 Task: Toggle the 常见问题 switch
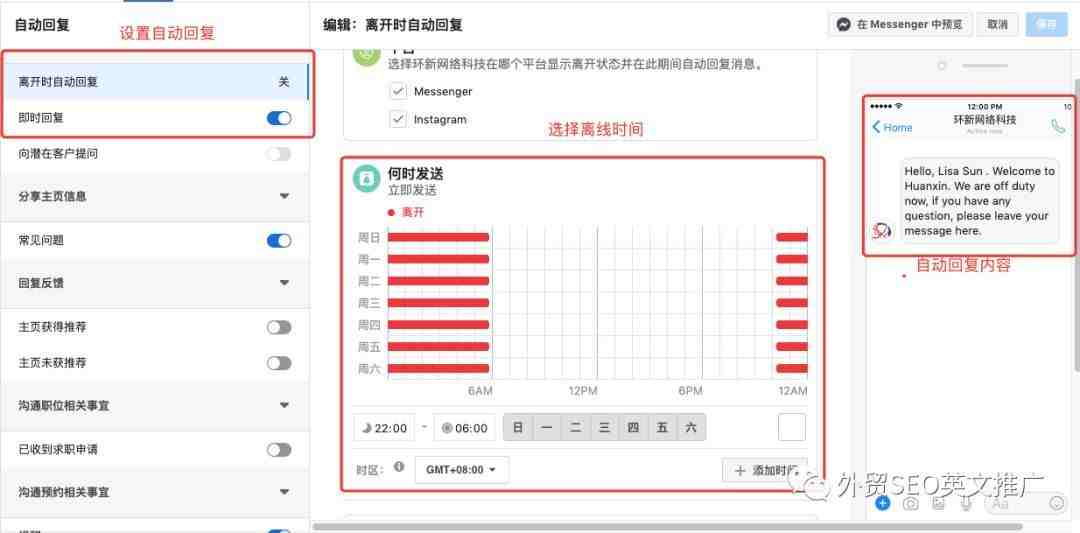[x=279, y=241]
